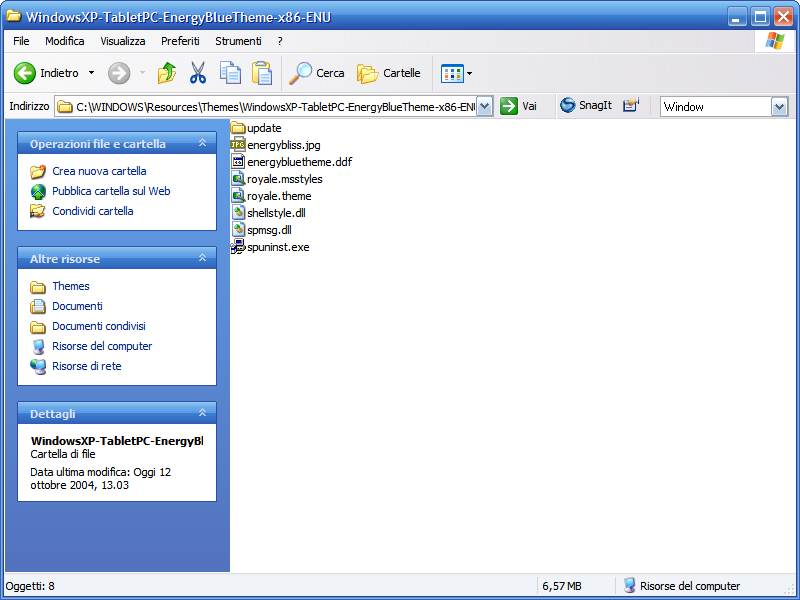
Task: Click the Risorse del computer status bar zone
Action: [682, 586]
